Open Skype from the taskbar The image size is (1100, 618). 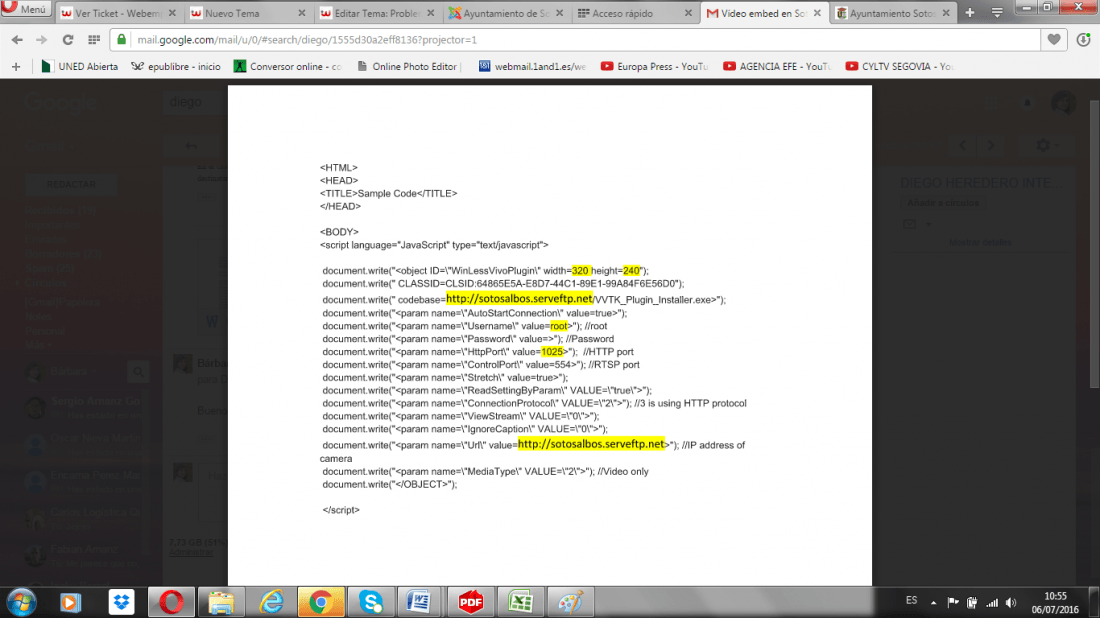click(370, 603)
